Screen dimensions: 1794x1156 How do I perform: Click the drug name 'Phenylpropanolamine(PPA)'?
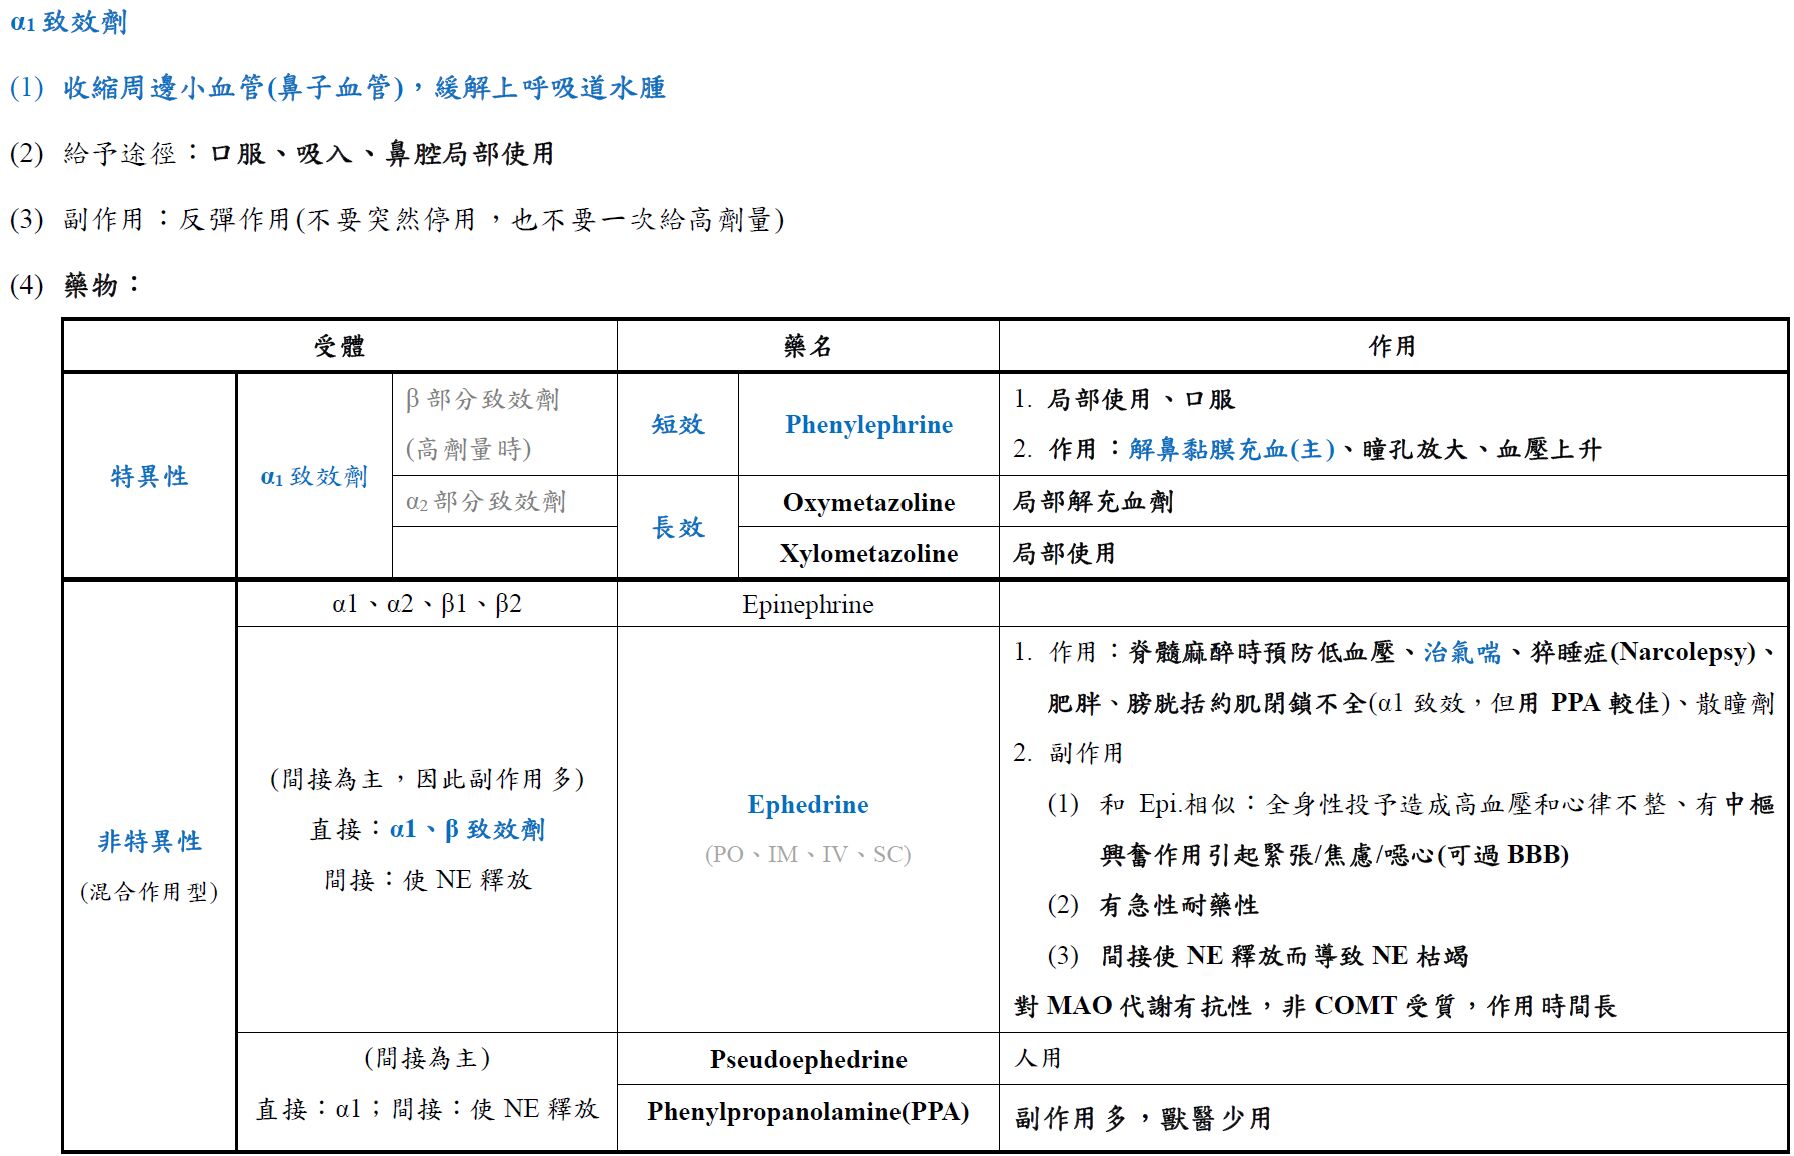(x=808, y=1112)
